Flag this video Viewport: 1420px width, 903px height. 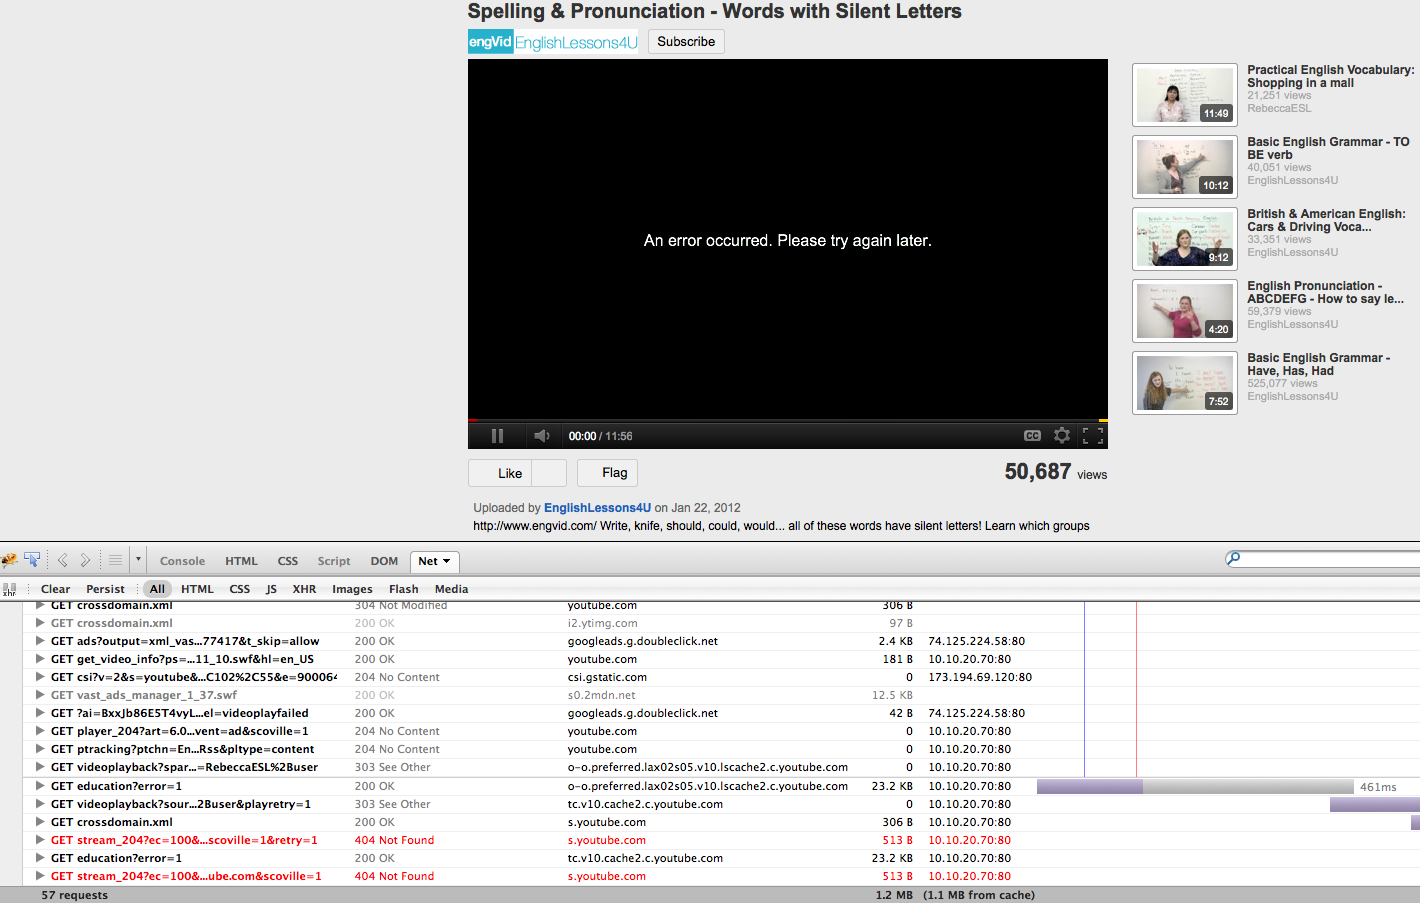coord(607,473)
